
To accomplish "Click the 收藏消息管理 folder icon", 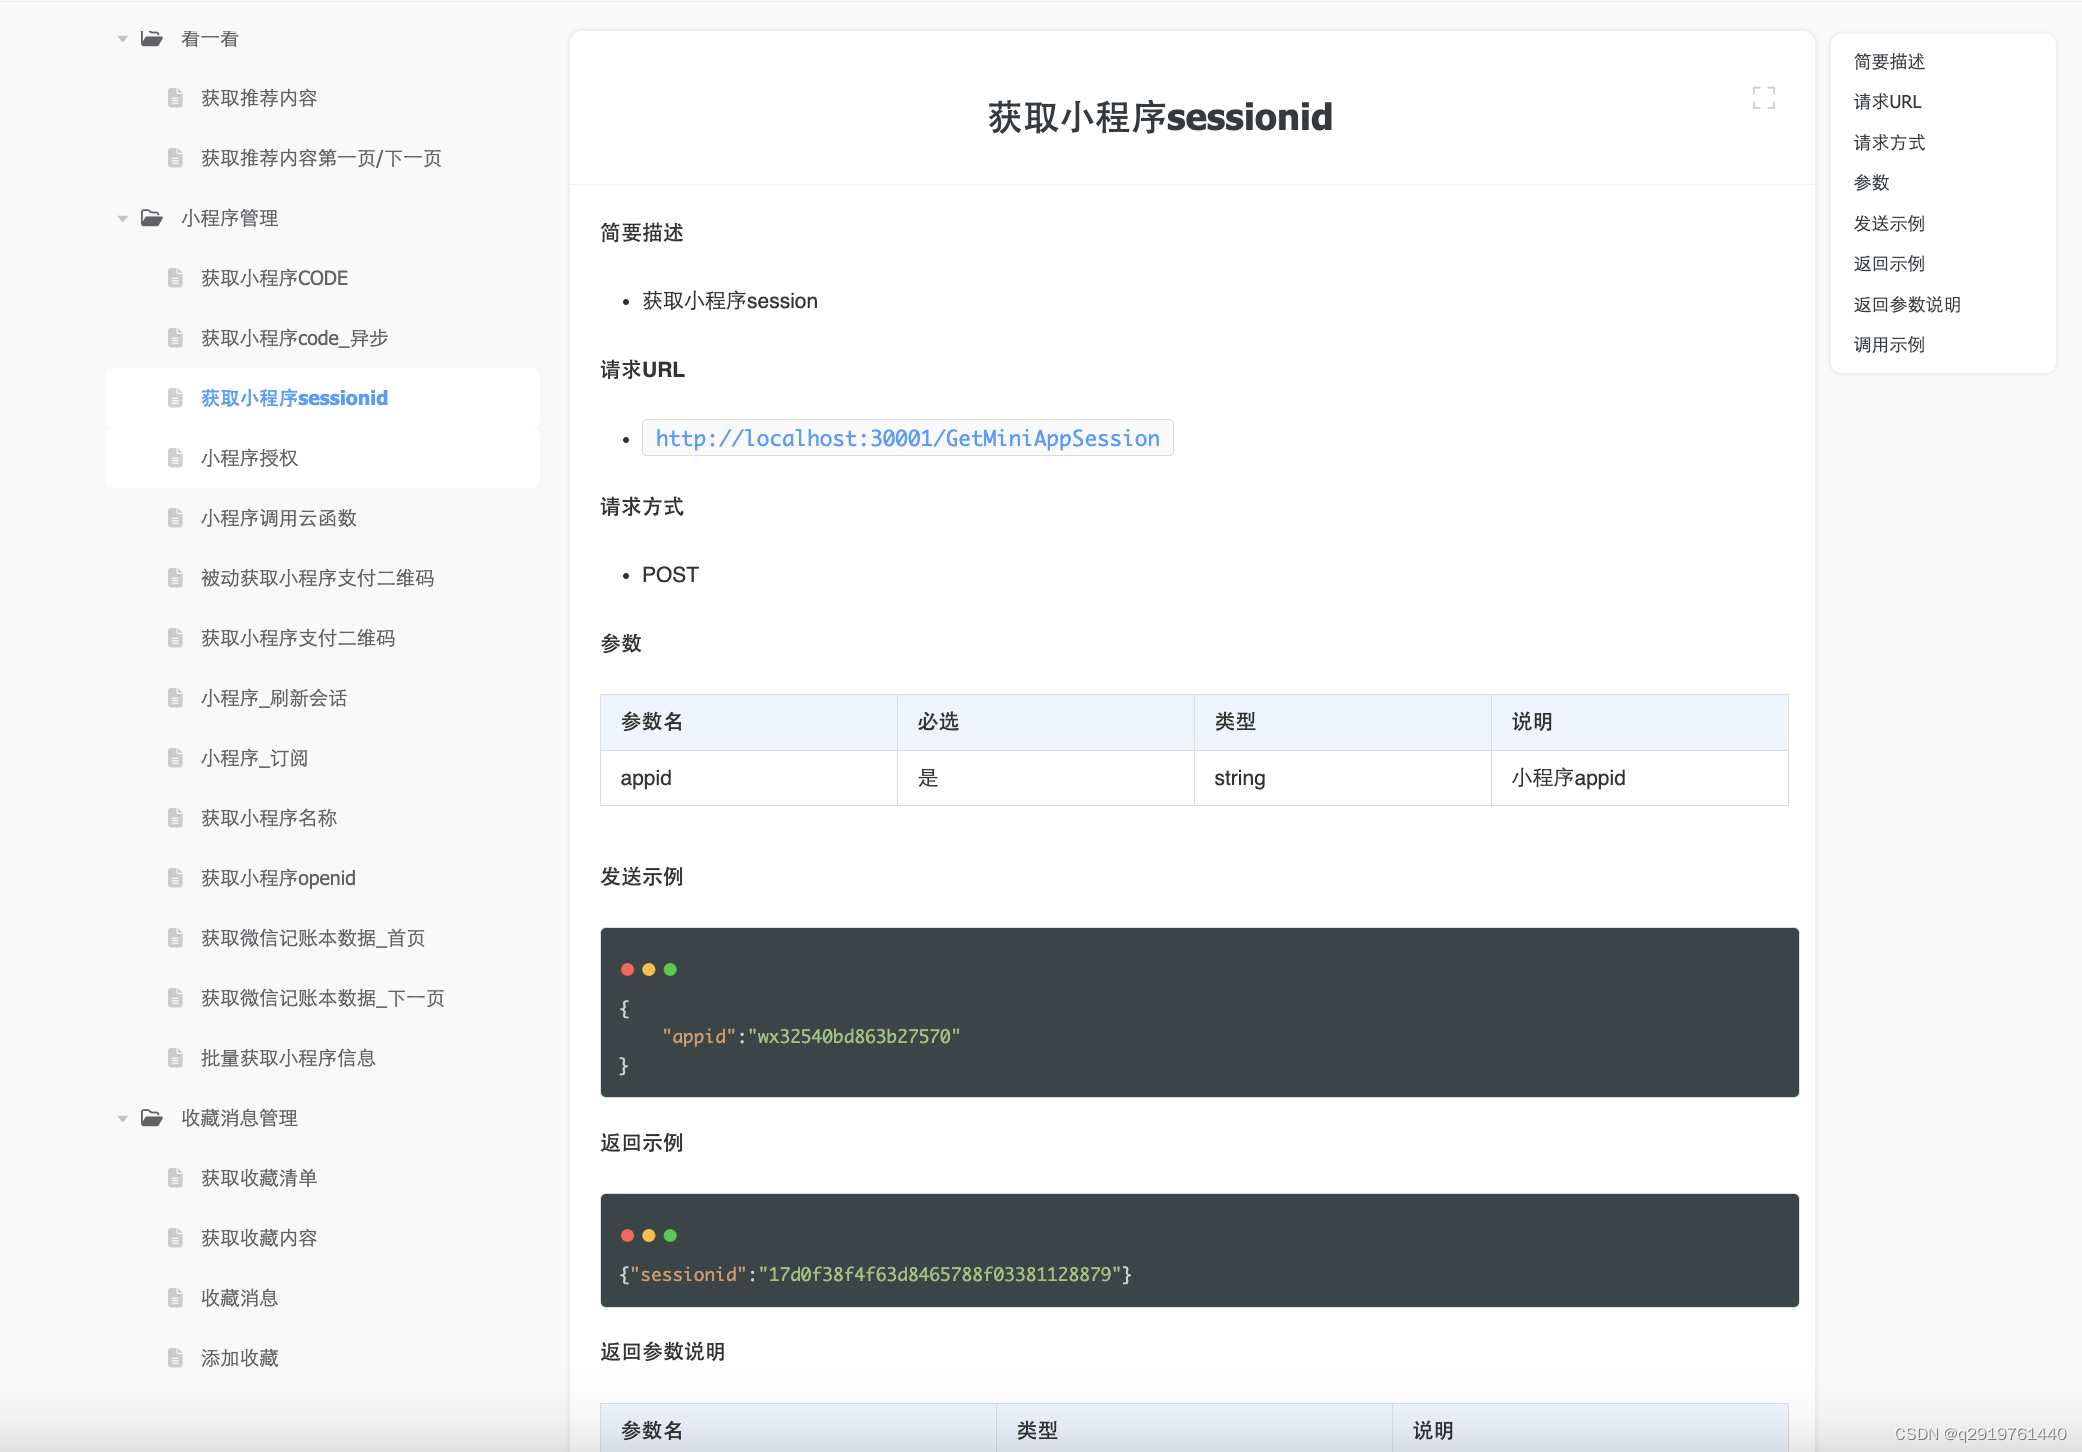I will click(x=151, y=1118).
